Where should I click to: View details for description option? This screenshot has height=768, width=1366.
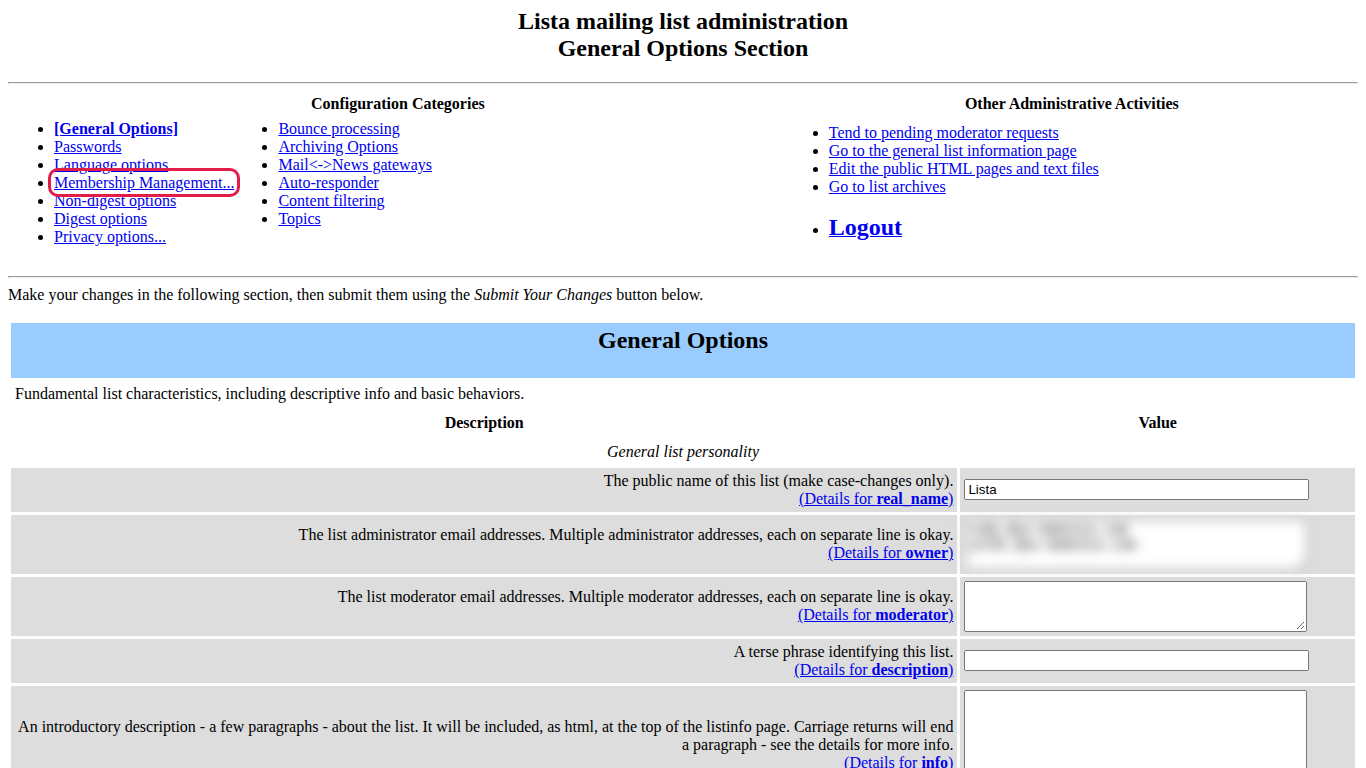(874, 670)
